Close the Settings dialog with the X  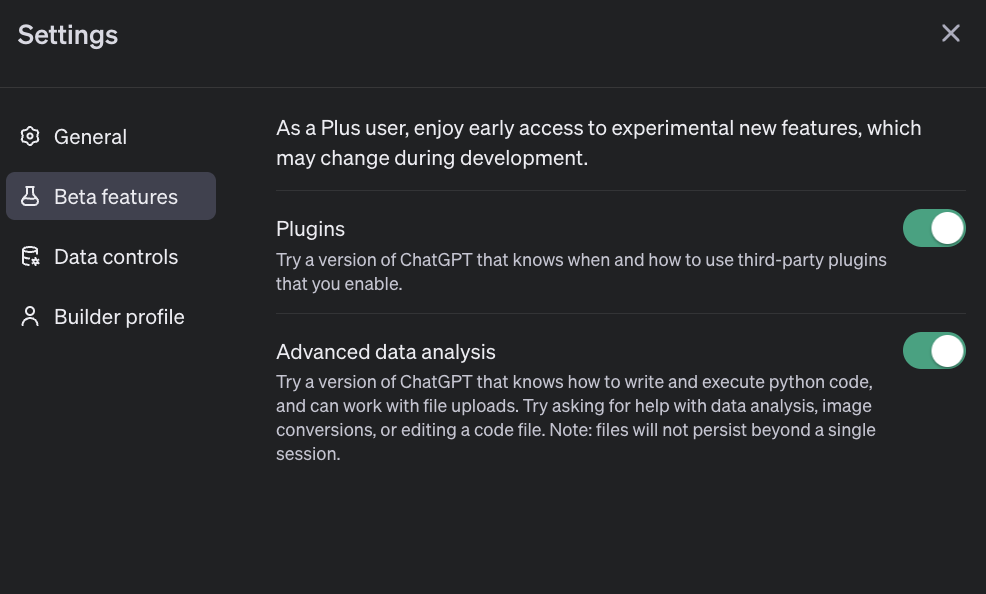pyautogui.click(x=950, y=34)
